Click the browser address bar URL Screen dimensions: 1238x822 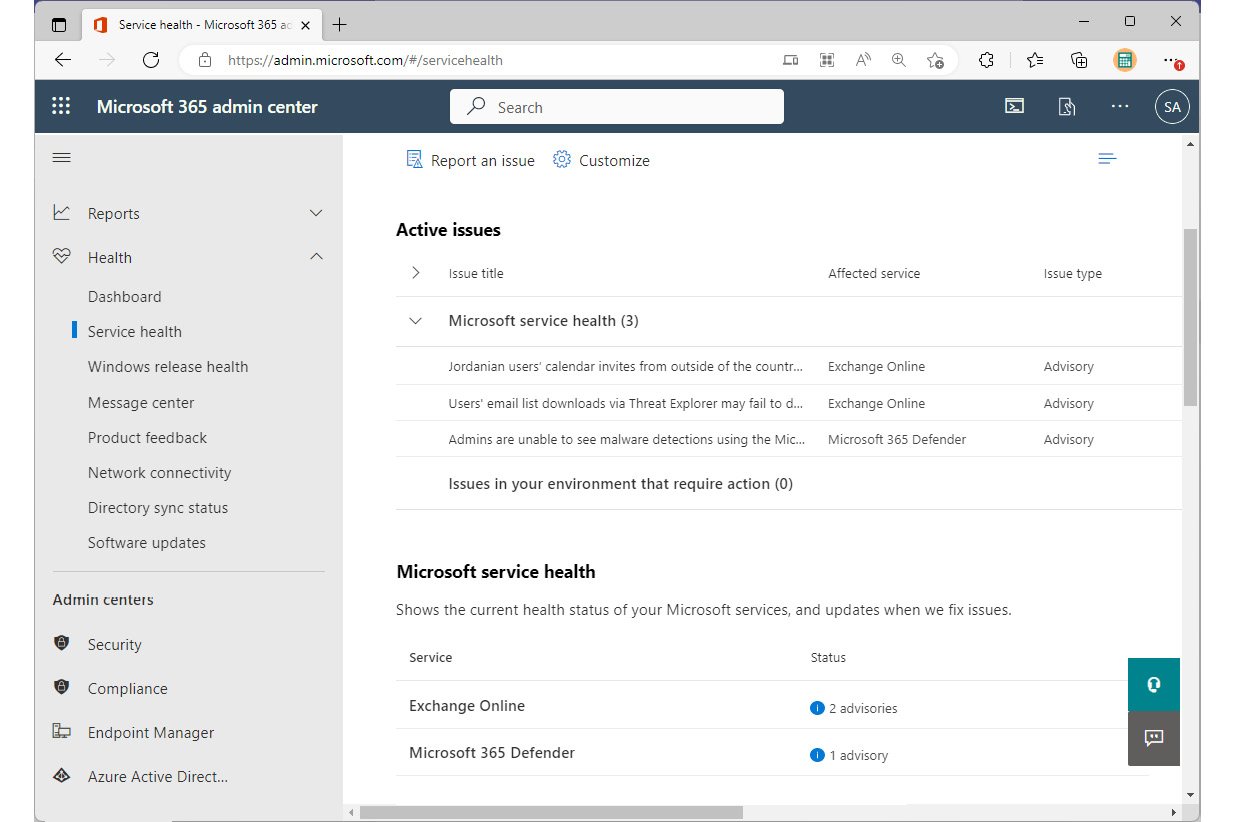[365, 60]
